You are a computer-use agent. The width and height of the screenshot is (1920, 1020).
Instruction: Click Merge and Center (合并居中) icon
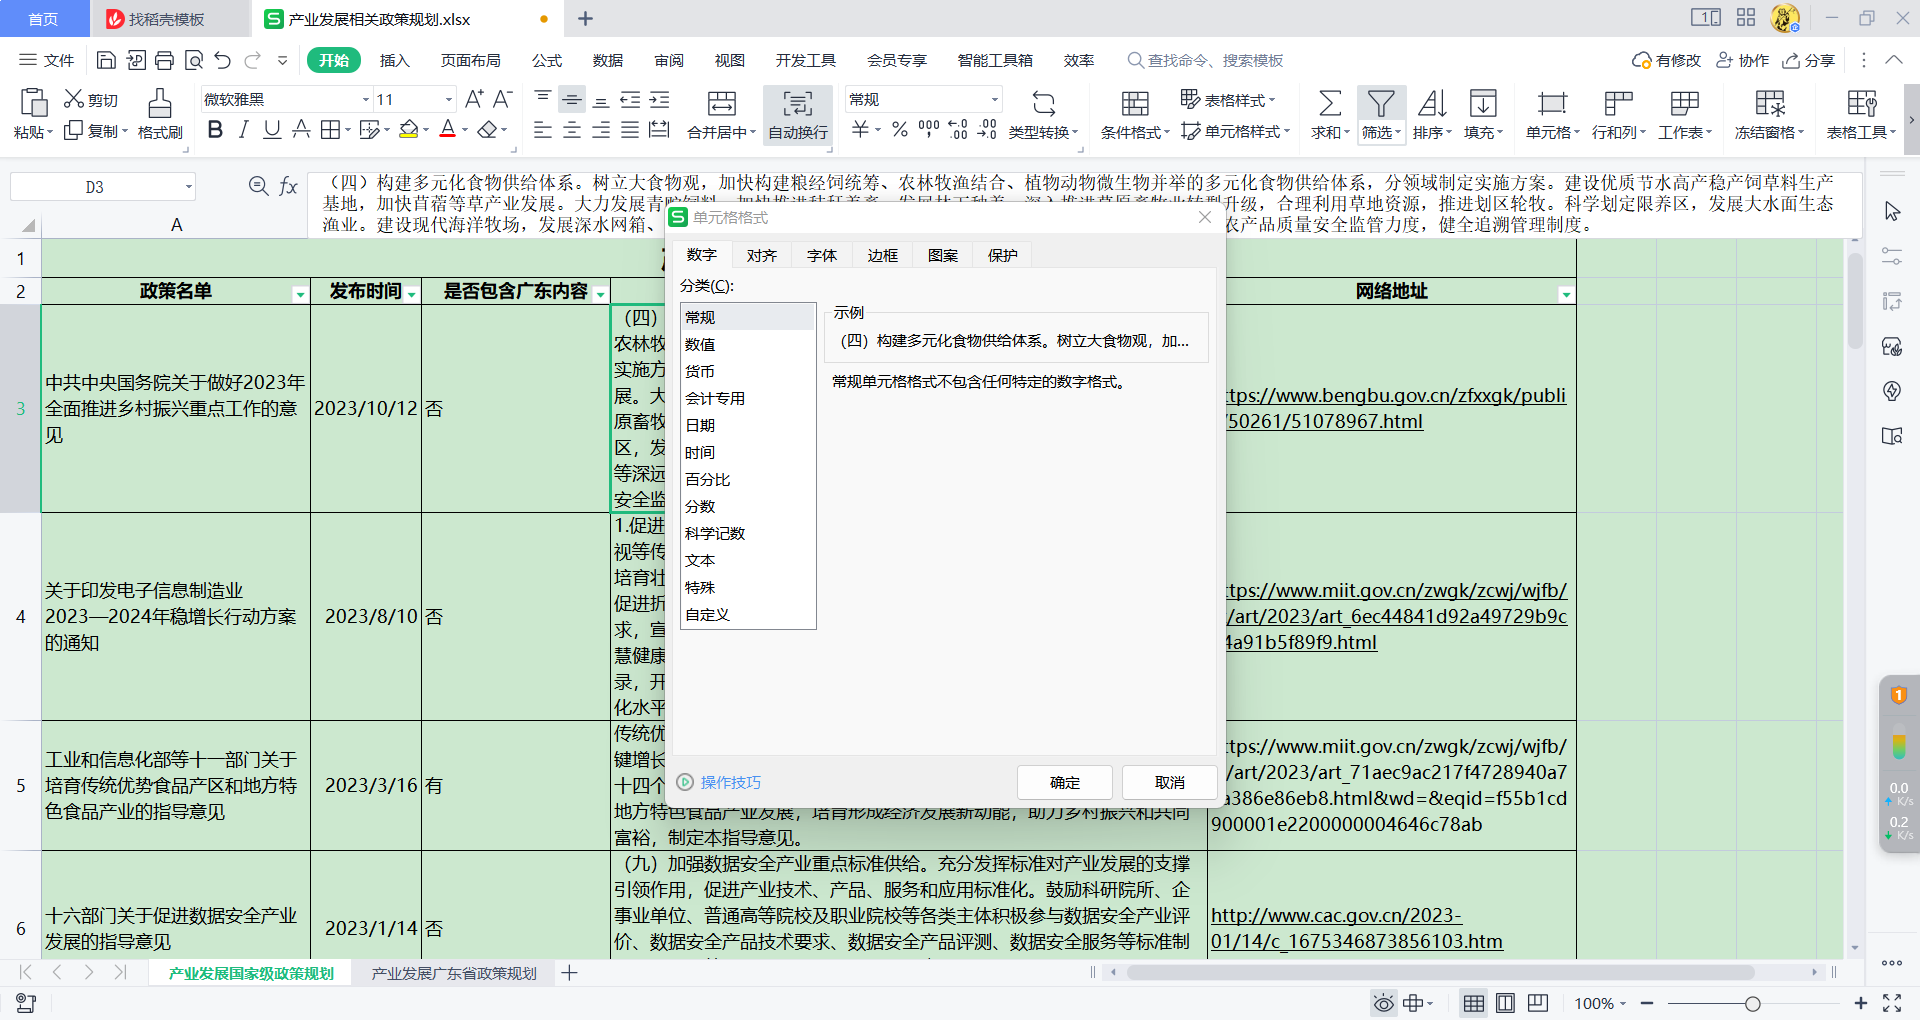click(722, 103)
